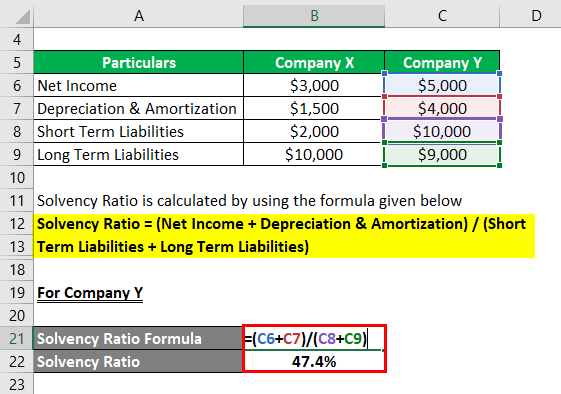The height and width of the screenshot is (394, 561).
Task: Click the Company X header cell
Action: (314, 62)
